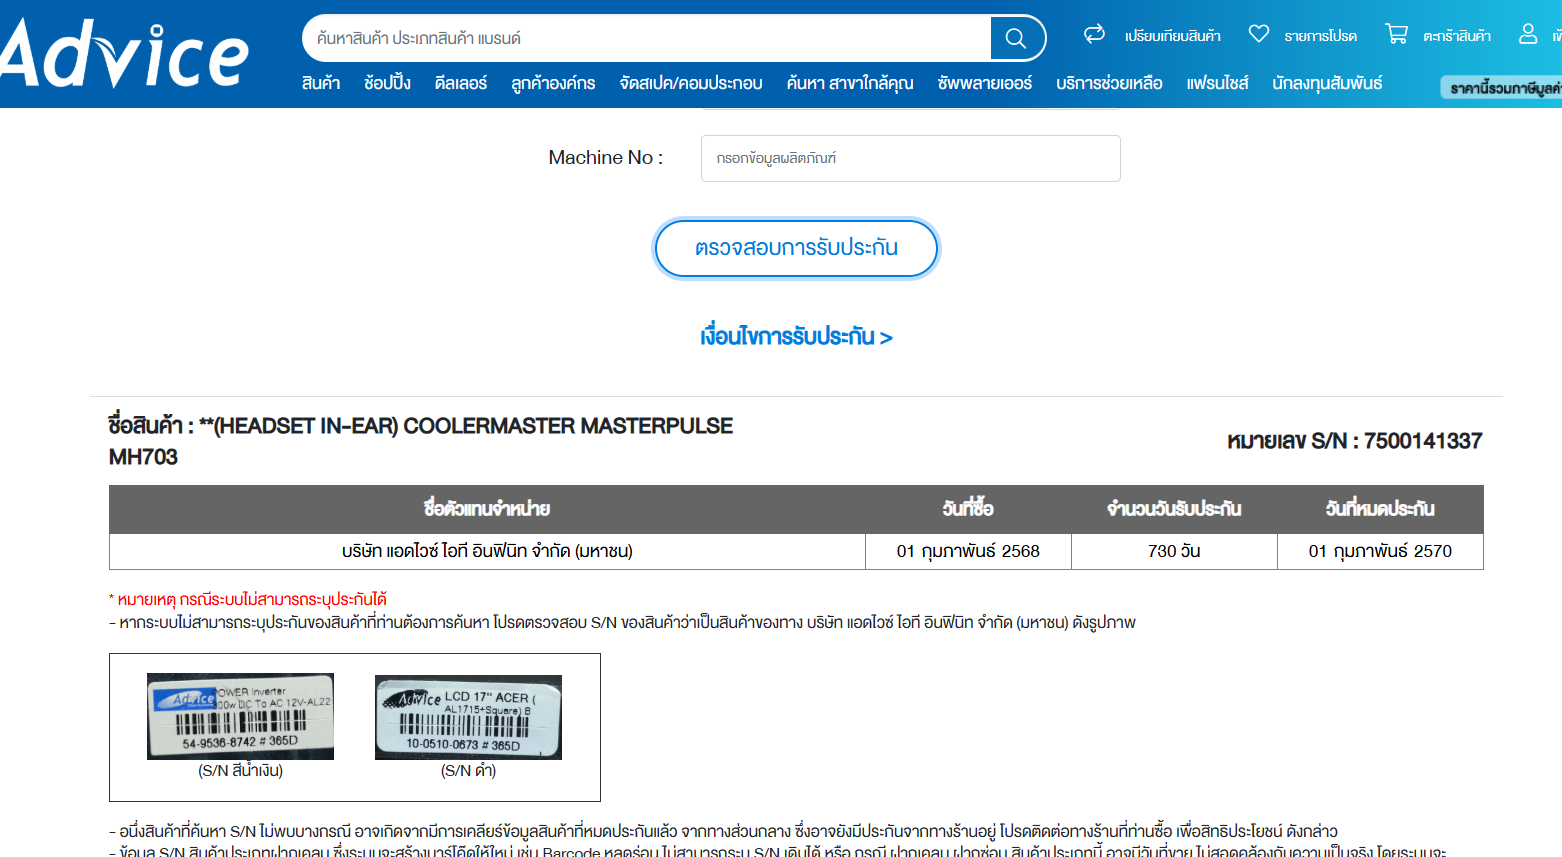Image resolution: width=1562 pixels, height=857 pixels.
Task: Open the สินค้า menu
Action: pyautogui.click(x=321, y=83)
